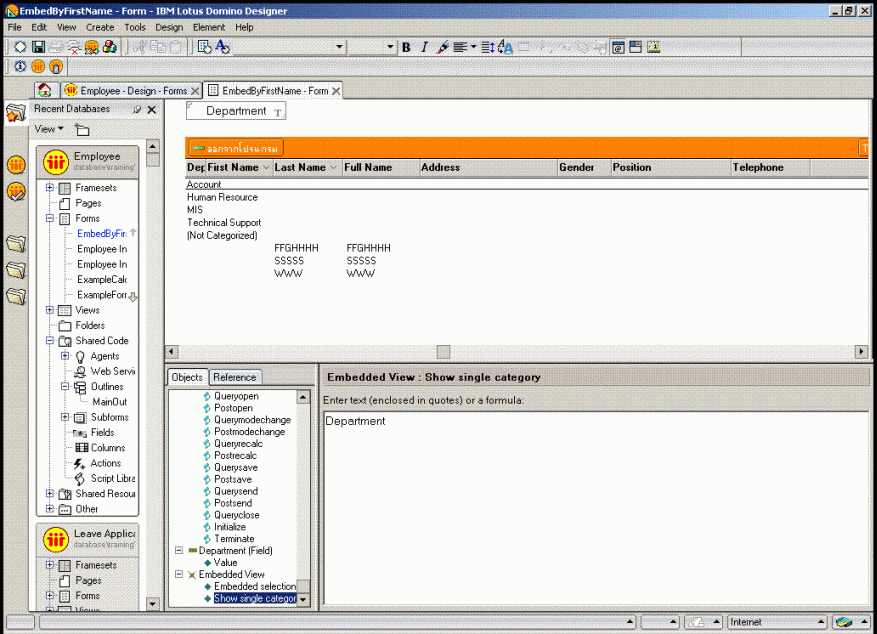Image resolution: width=877 pixels, height=634 pixels.
Task: Click the starred bookmark folder icon in sidebar
Action: [16, 113]
